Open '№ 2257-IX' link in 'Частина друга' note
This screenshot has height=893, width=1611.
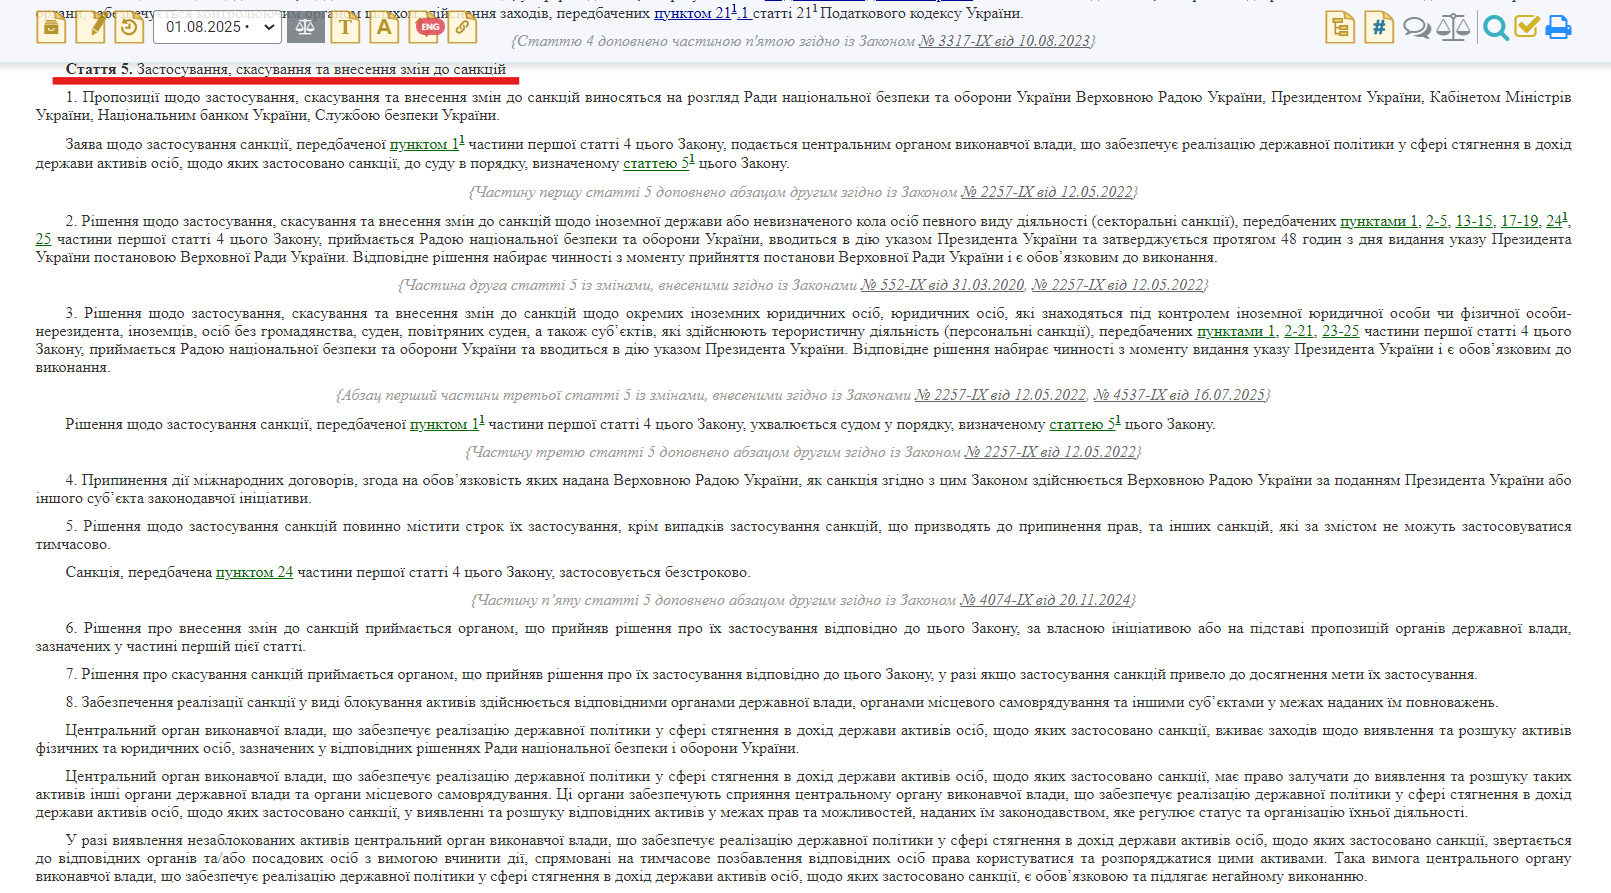(1117, 285)
